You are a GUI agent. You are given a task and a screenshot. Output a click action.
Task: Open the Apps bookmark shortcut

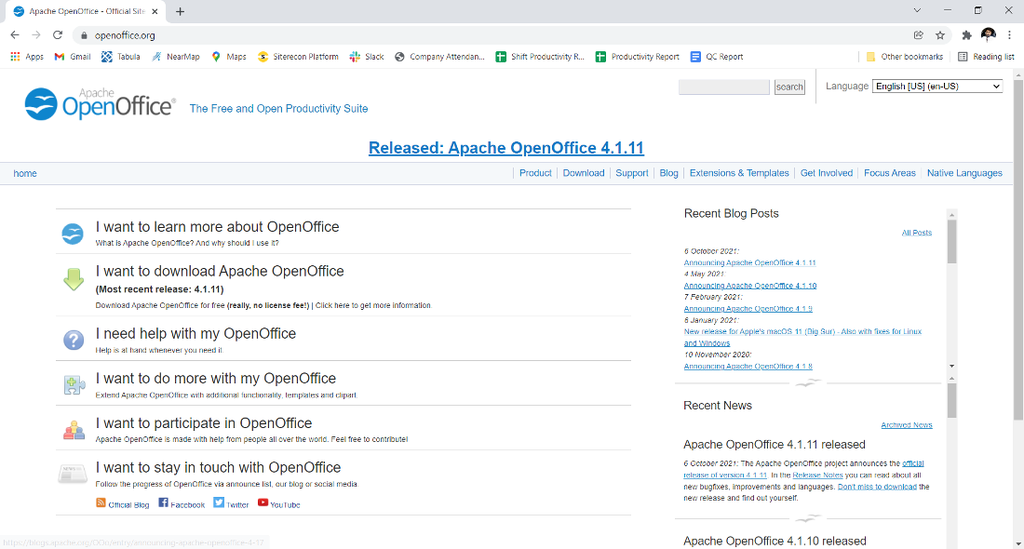(x=27, y=57)
